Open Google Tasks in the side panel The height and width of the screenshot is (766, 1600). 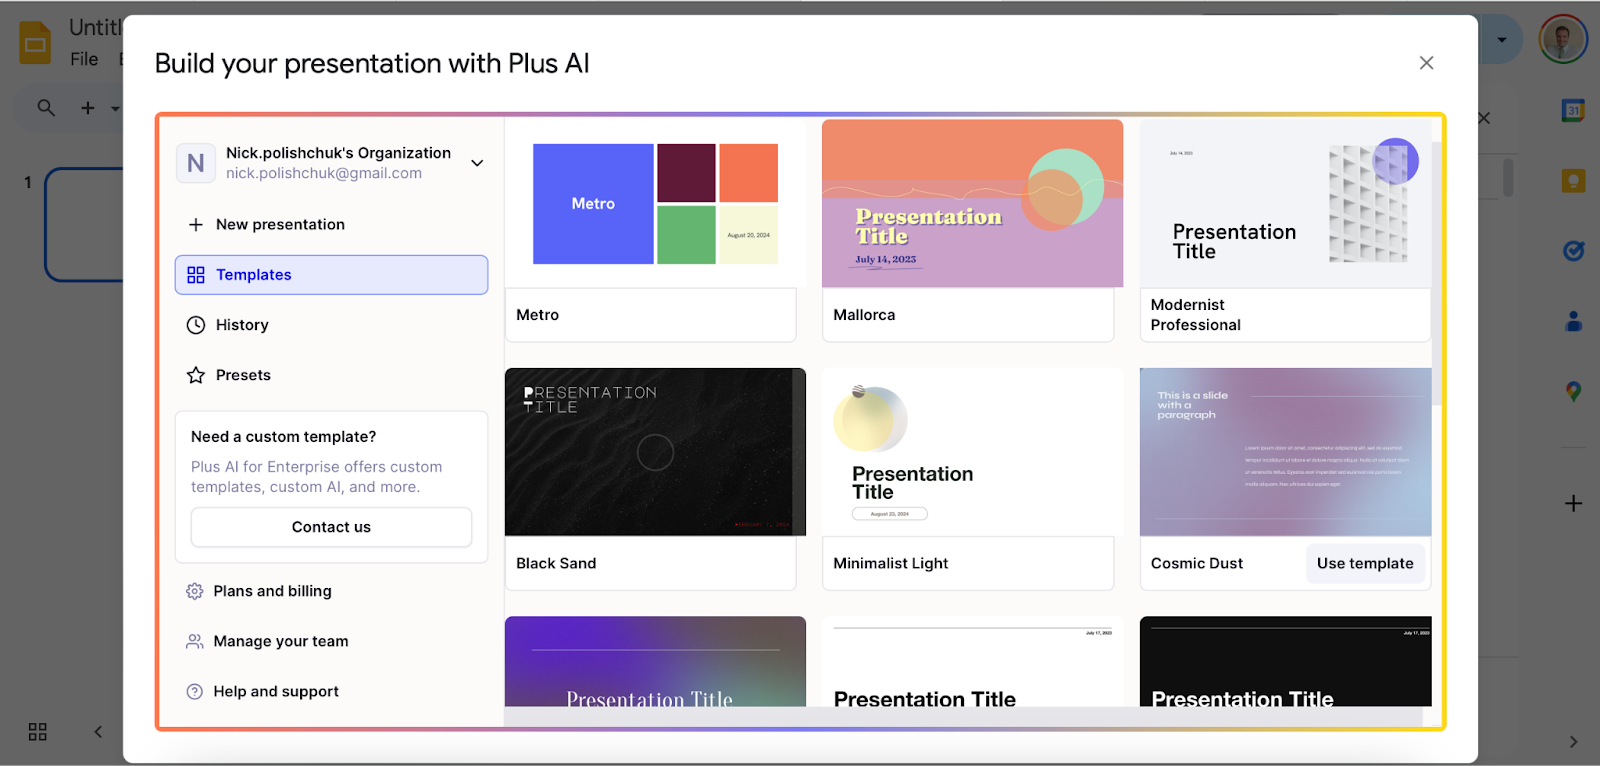tap(1573, 251)
